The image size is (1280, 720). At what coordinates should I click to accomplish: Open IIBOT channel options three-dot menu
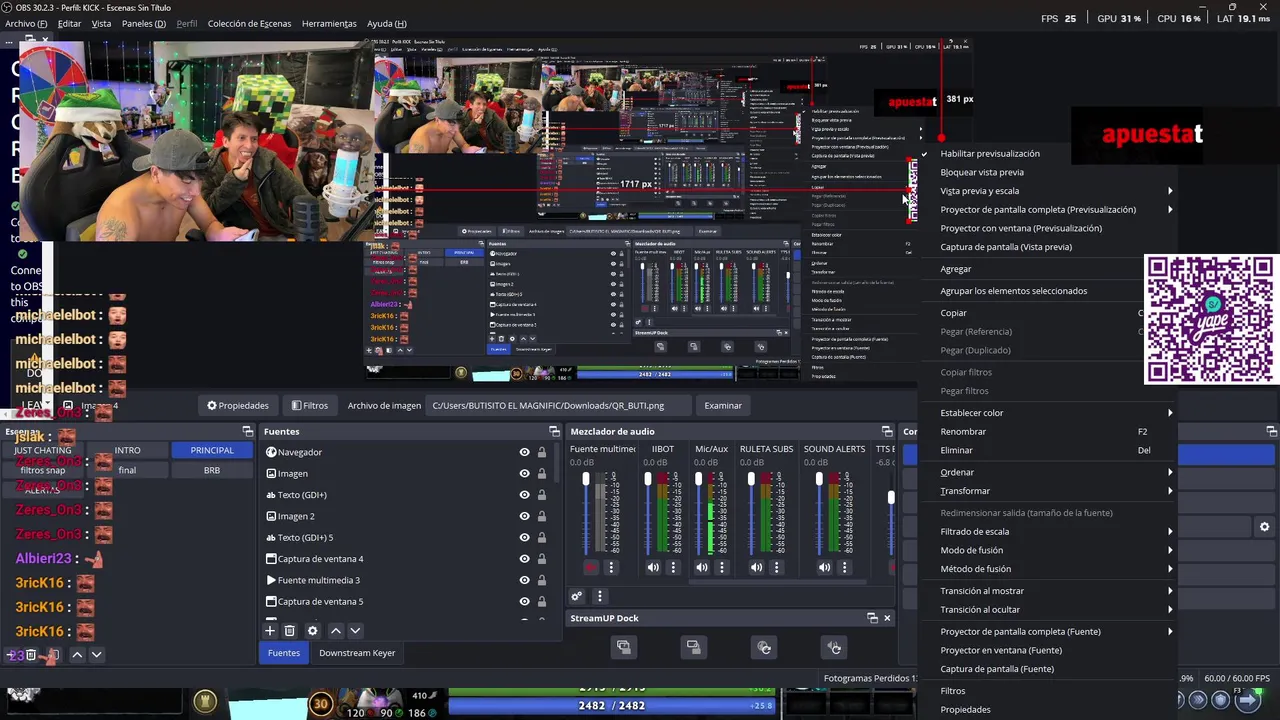tap(673, 567)
